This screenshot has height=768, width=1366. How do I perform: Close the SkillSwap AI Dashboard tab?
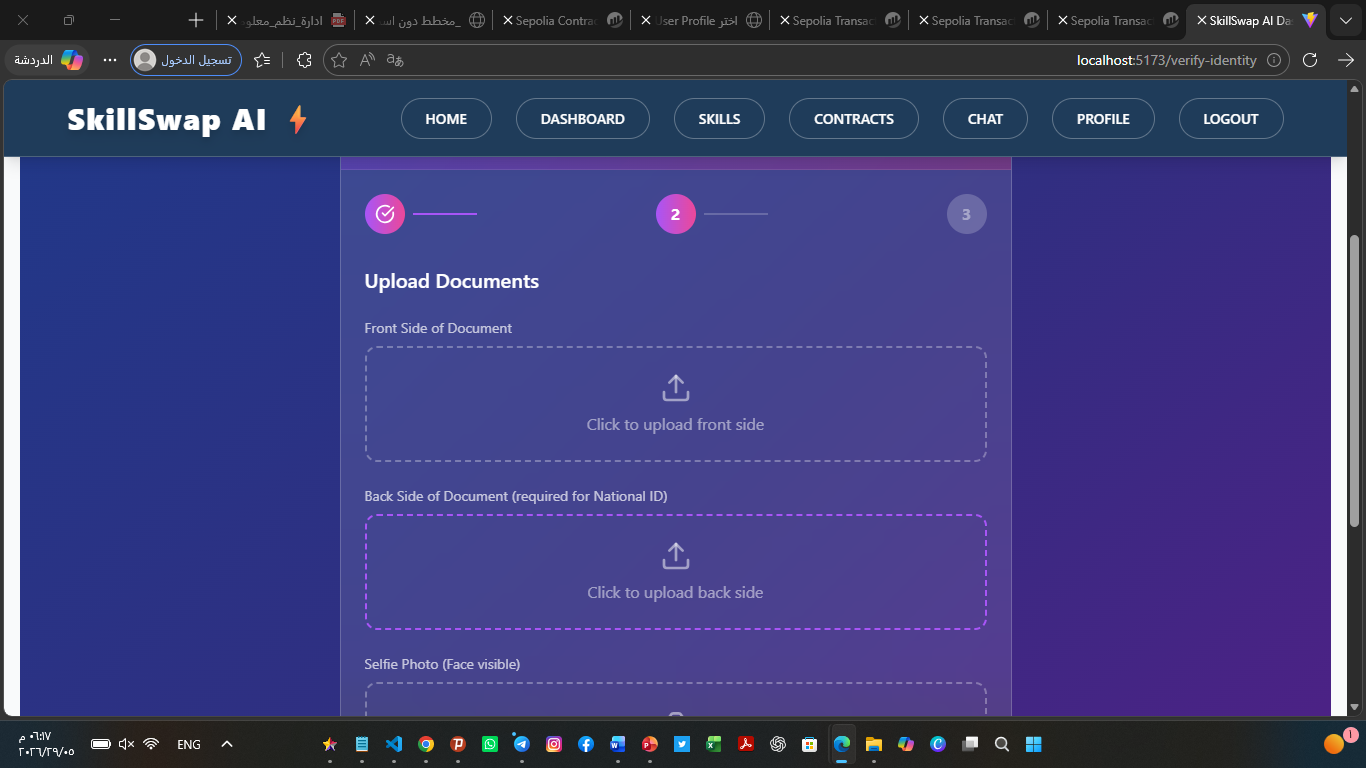(1201, 20)
